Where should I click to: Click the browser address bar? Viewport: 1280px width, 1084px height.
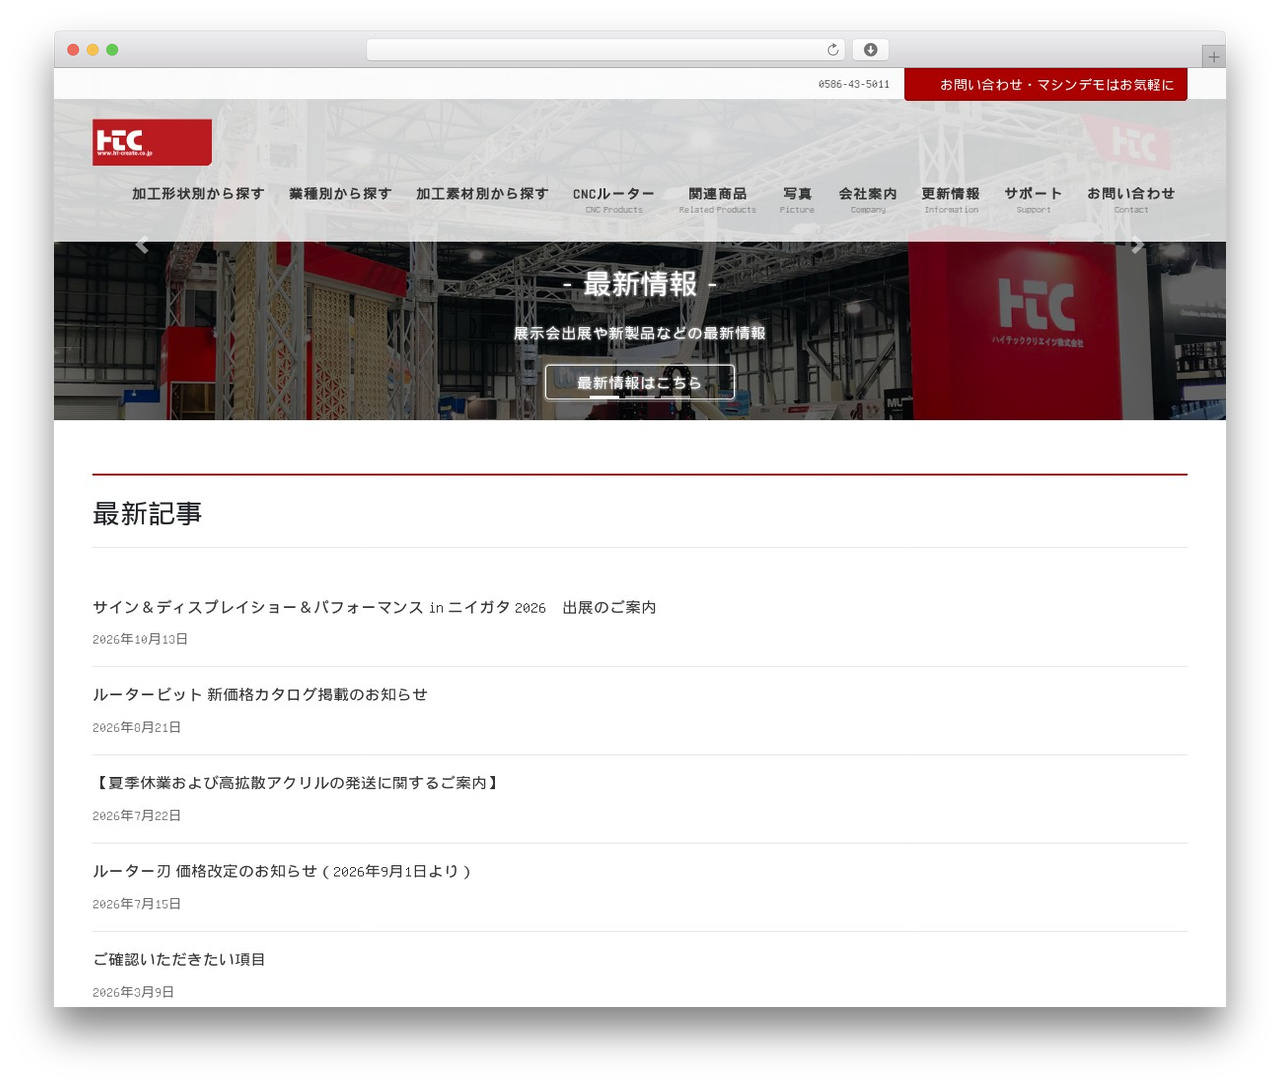[x=605, y=50]
